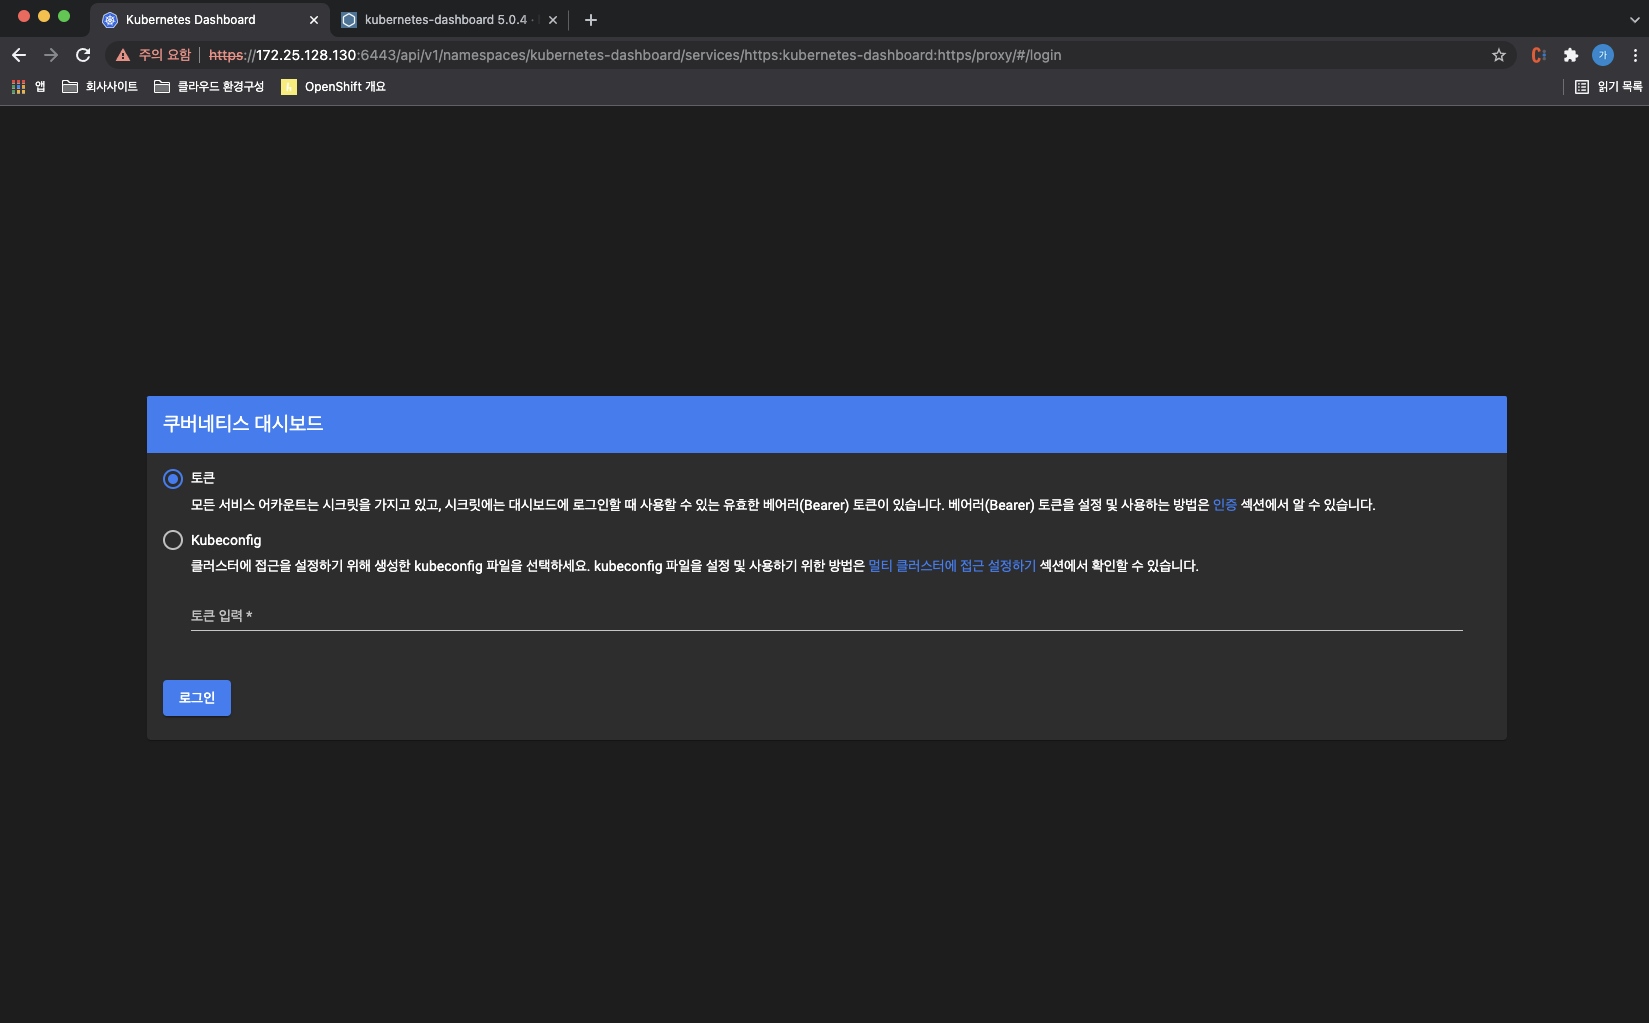Screen dimensions: 1649x1023
Task: Close the kubernetes-dashboard 5.0.4 tab
Action: click(x=553, y=20)
